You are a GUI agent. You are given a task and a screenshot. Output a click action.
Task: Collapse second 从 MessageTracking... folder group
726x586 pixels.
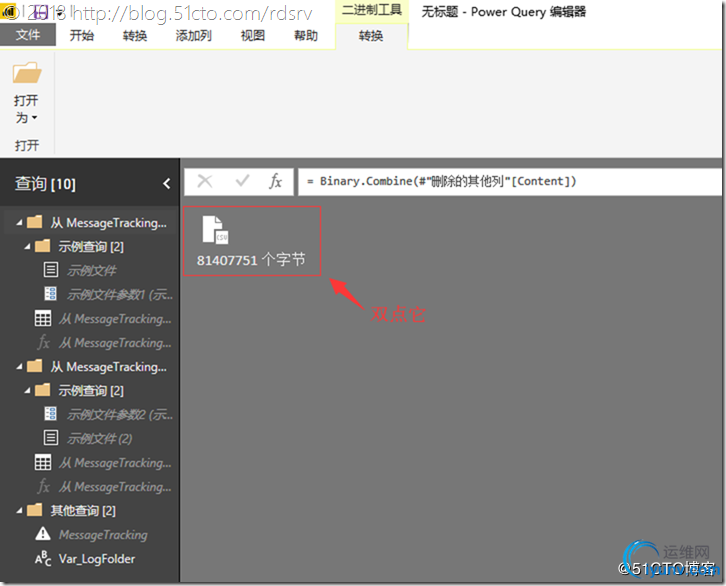tap(19, 367)
